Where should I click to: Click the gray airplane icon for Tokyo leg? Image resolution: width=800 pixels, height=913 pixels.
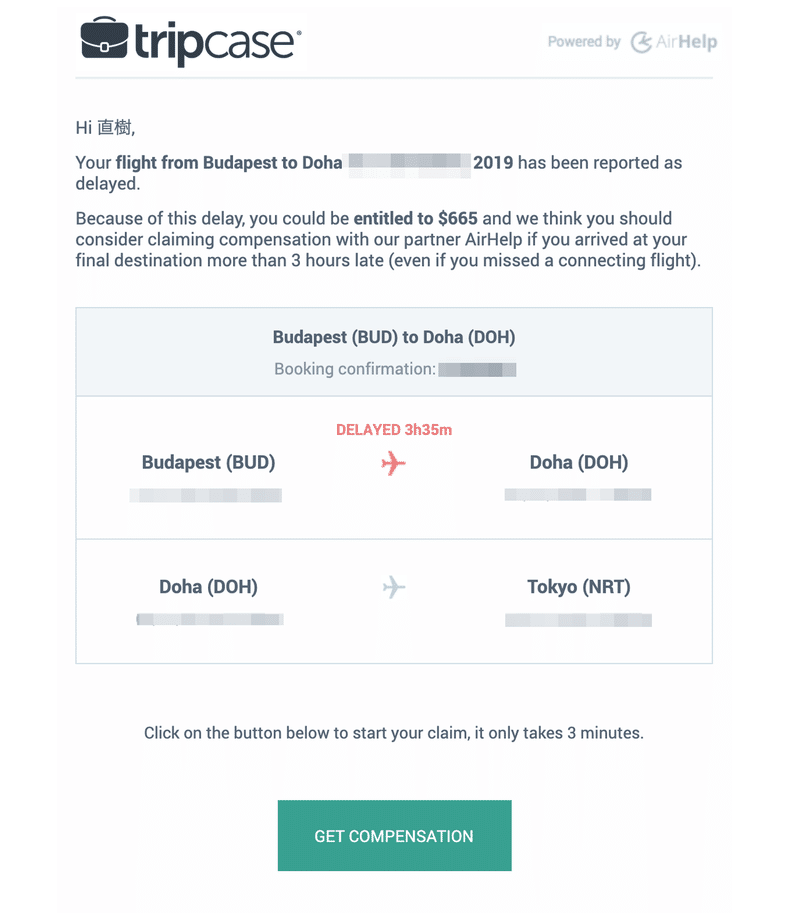[x=394, y=587]
